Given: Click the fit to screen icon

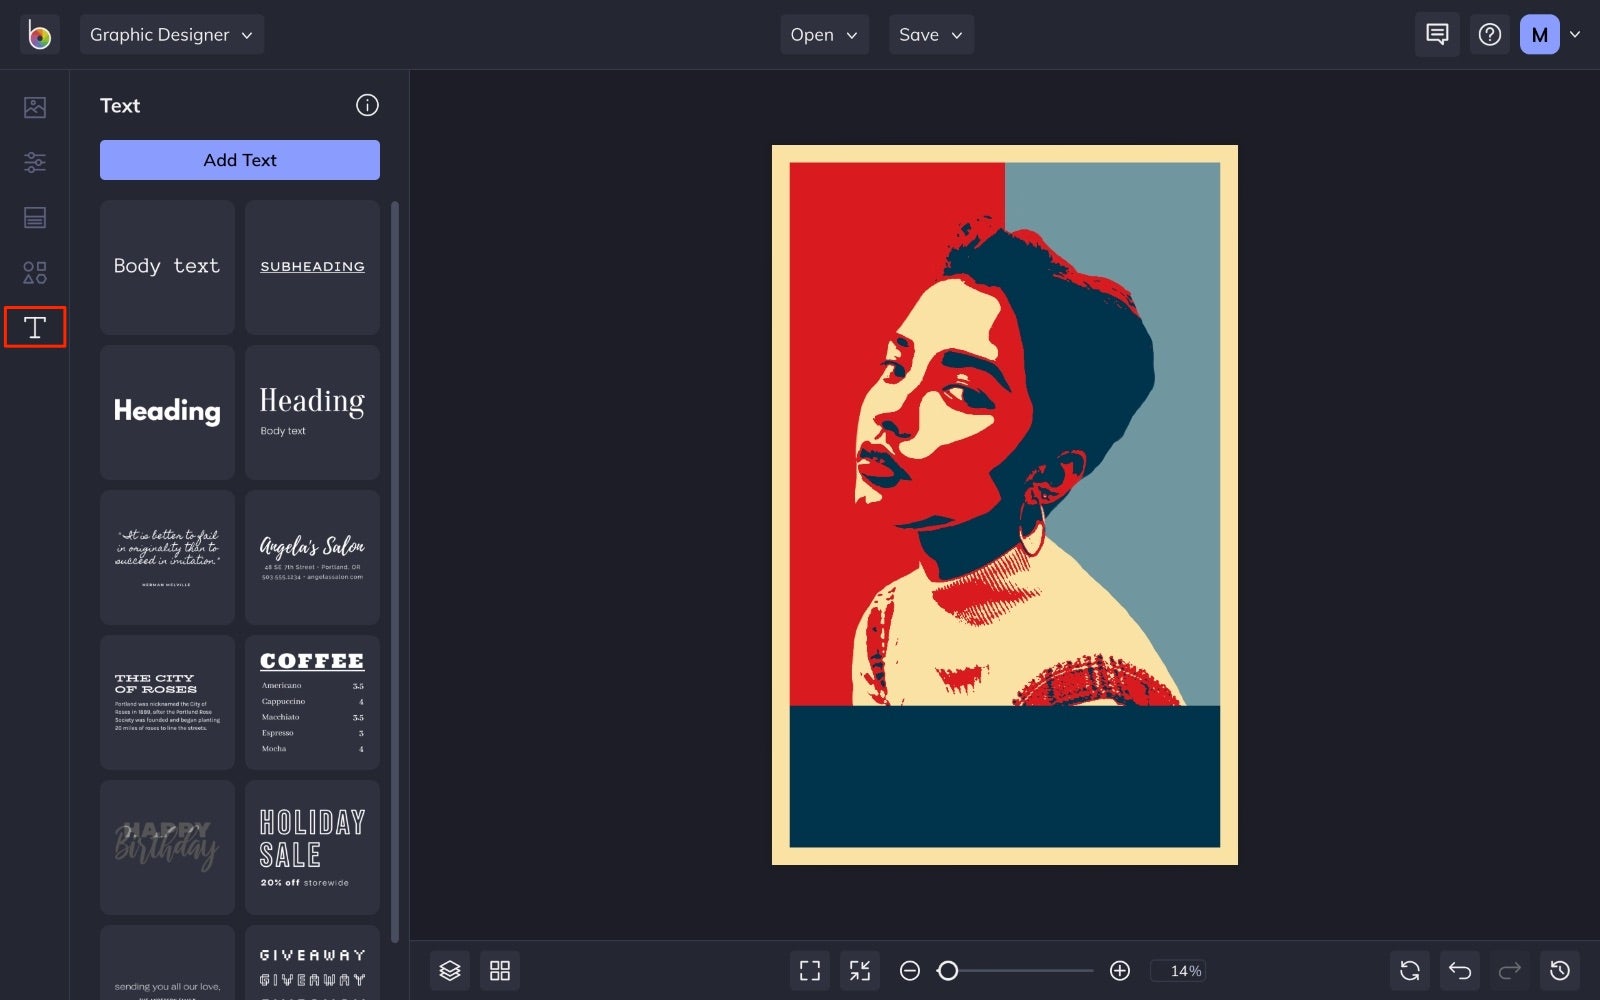Looking at the screenshot, I should pos(810,970).
